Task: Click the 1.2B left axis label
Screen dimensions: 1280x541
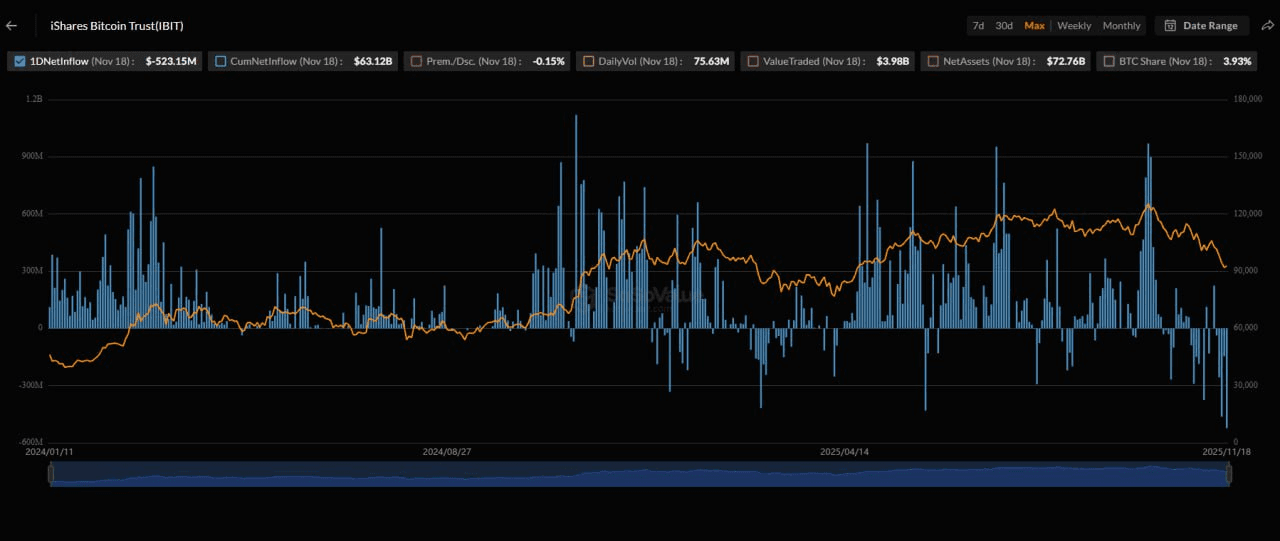Action: pyautogui.click(x=34, y=99)
